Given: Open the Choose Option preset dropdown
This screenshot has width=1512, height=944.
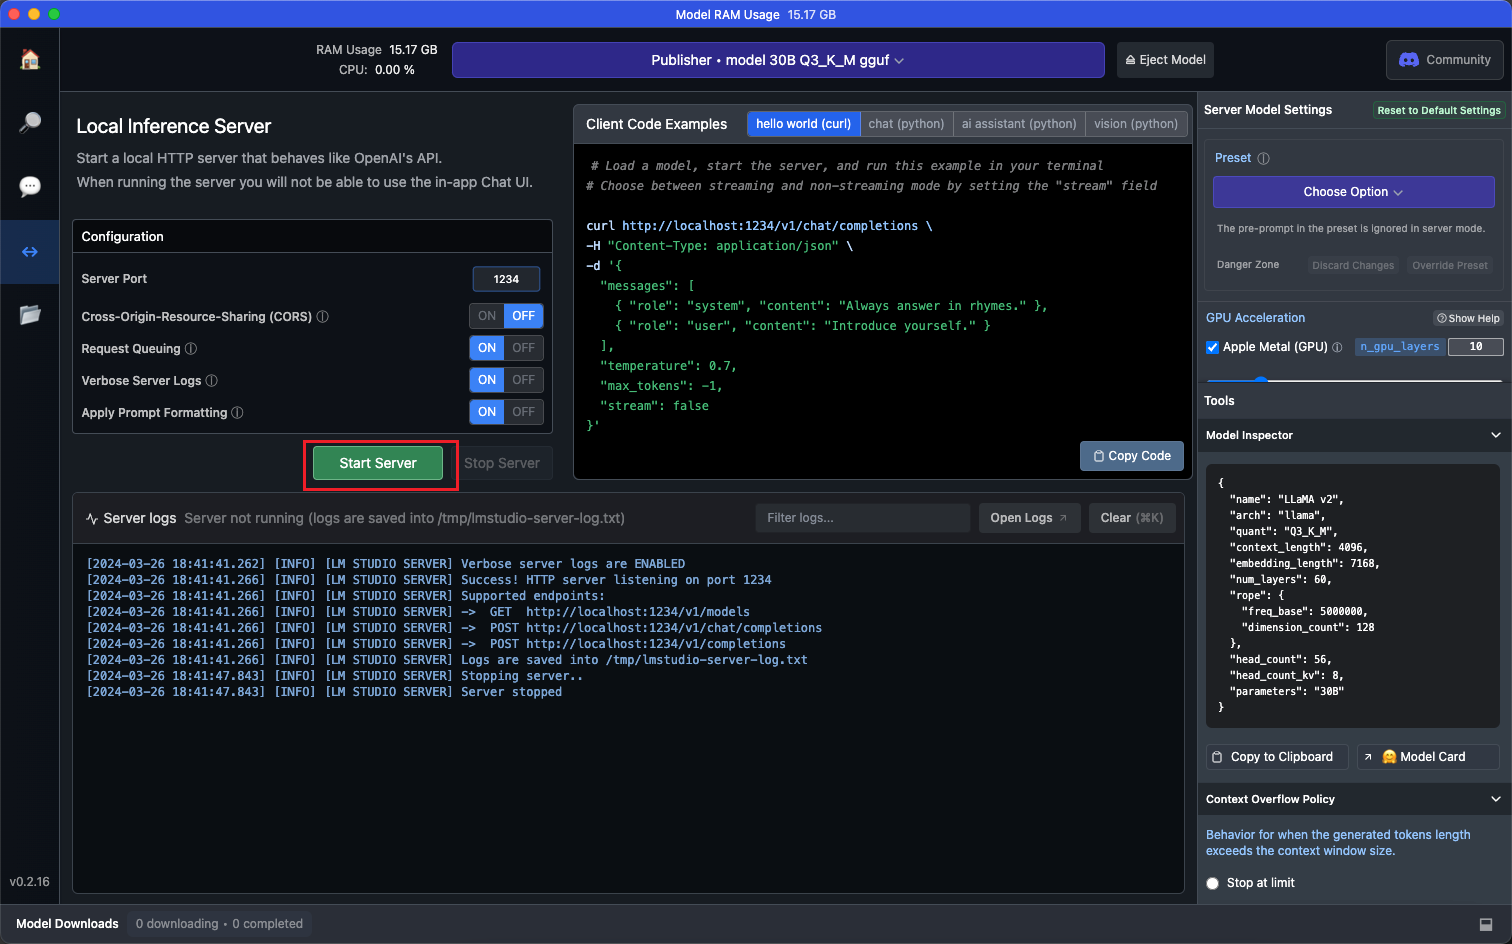Looking at the screenshot, I should (1354, 192).
